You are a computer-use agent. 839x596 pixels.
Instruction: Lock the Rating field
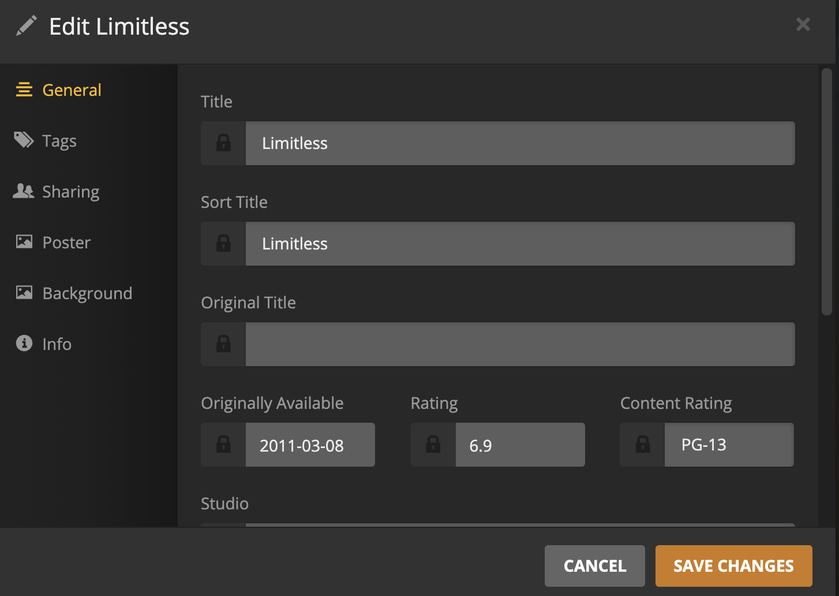[x=433, y=445]
